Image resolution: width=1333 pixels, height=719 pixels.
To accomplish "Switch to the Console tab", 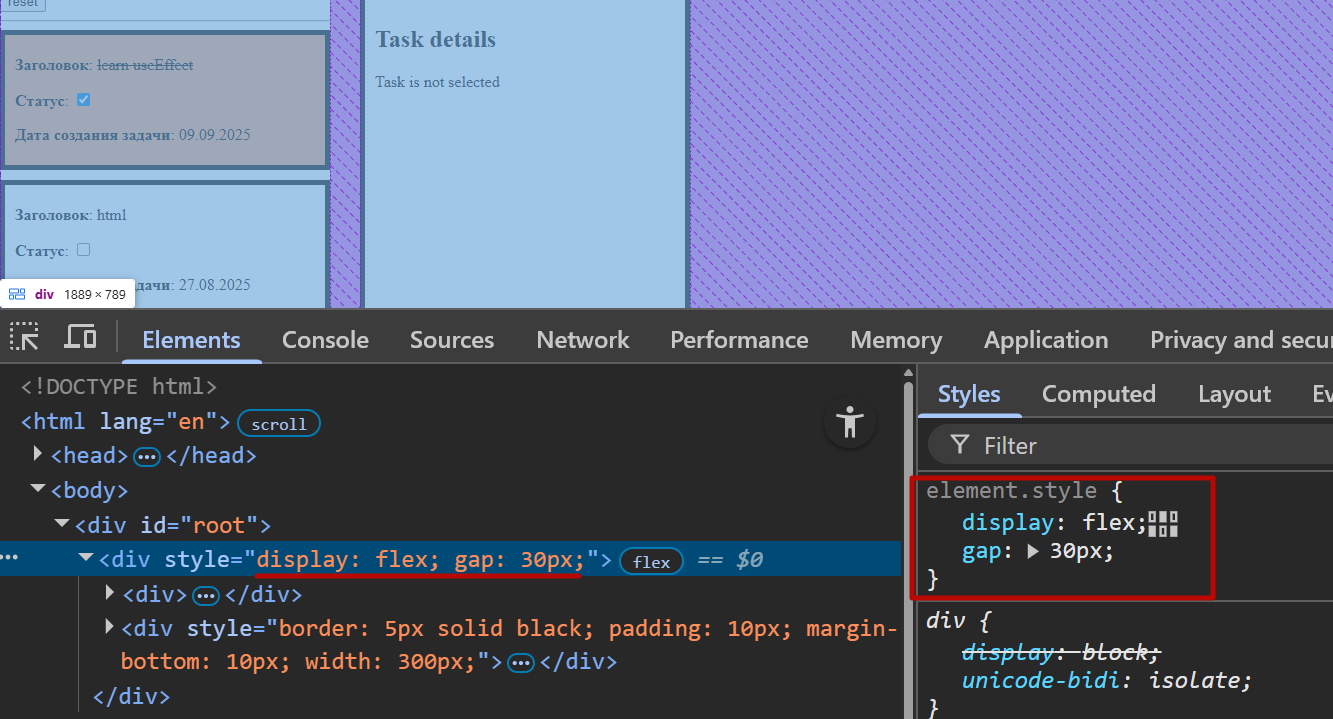I will 325,340.
